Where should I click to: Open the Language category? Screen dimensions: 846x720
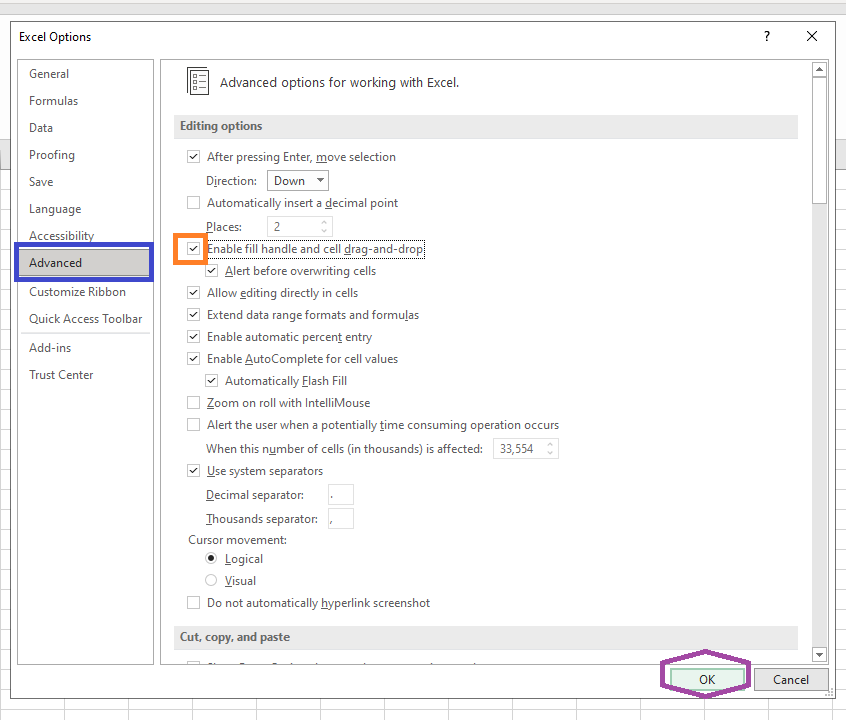tap(55, 209)
